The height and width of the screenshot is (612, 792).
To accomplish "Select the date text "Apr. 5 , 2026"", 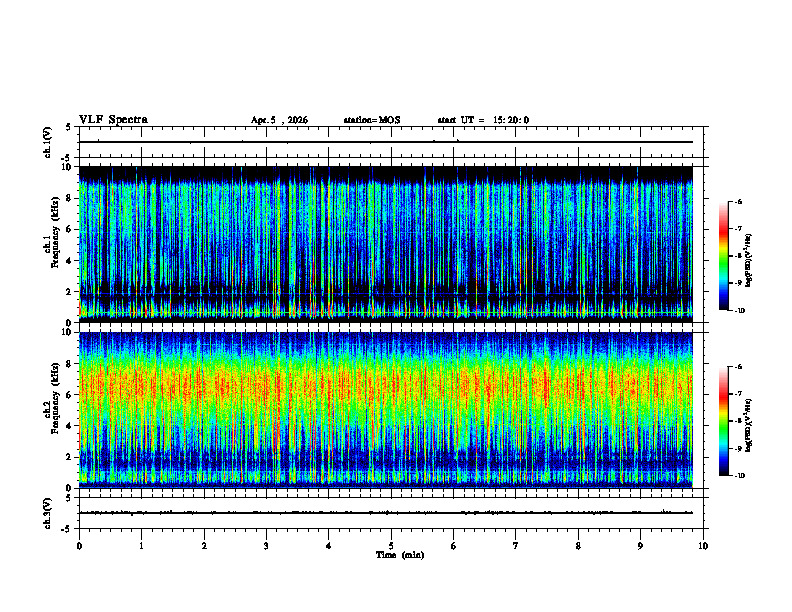I will (x=279, y=120).
